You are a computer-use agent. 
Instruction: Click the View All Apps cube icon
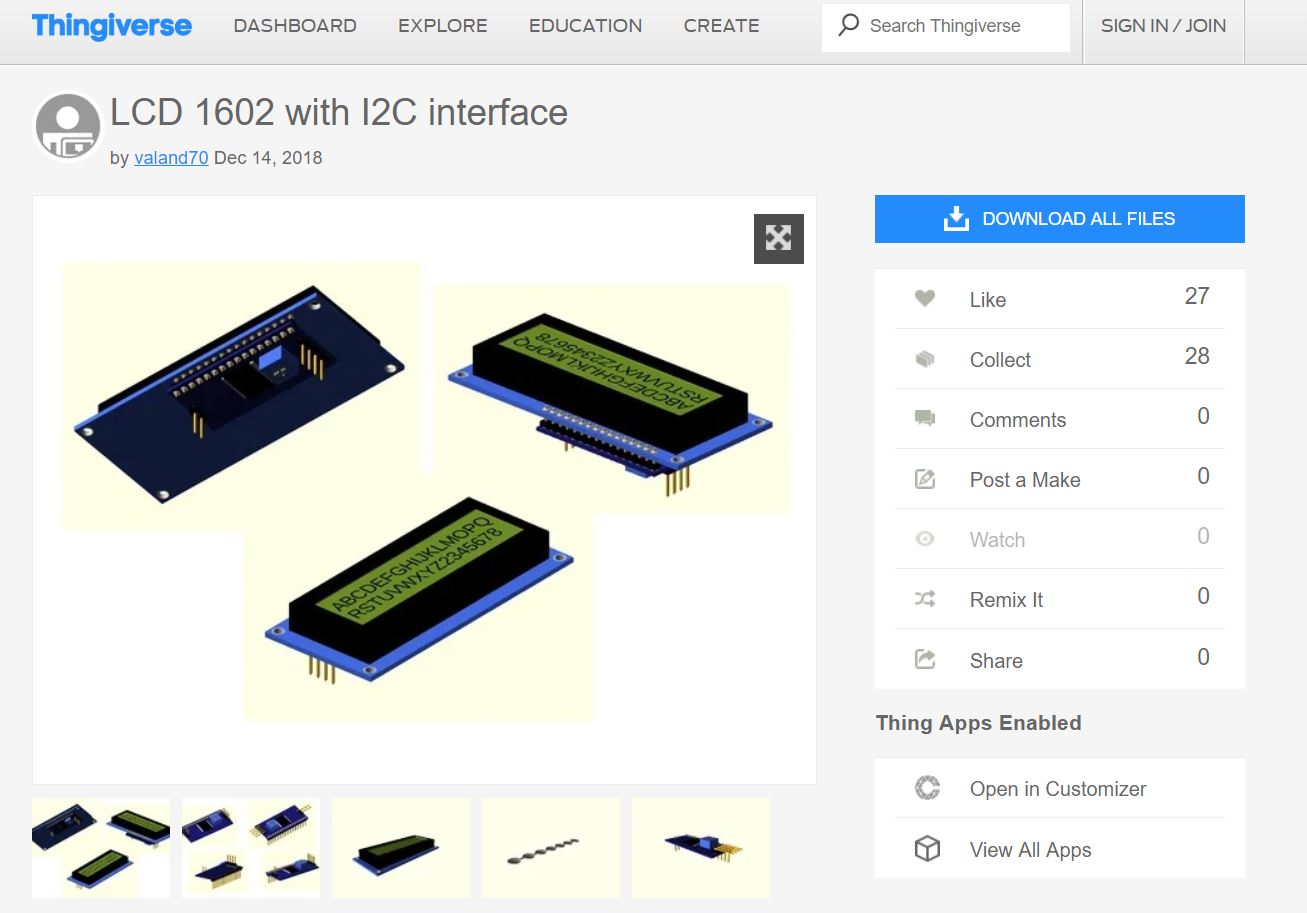(x=927, y=849)
